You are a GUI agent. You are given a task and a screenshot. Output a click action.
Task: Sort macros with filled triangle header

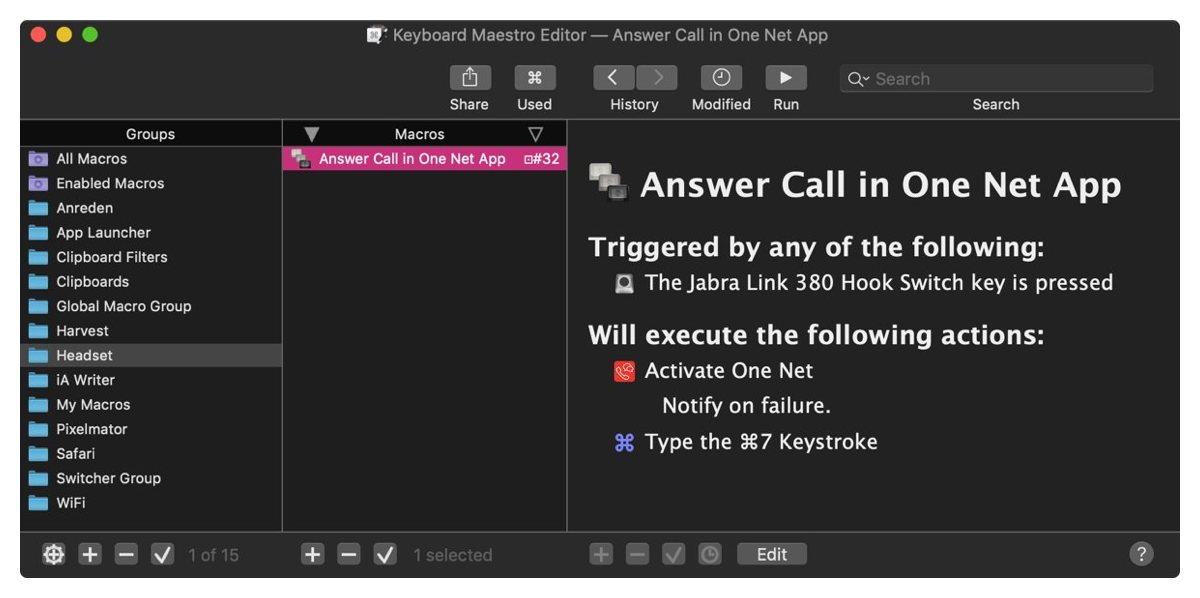[x=311, y=134]
